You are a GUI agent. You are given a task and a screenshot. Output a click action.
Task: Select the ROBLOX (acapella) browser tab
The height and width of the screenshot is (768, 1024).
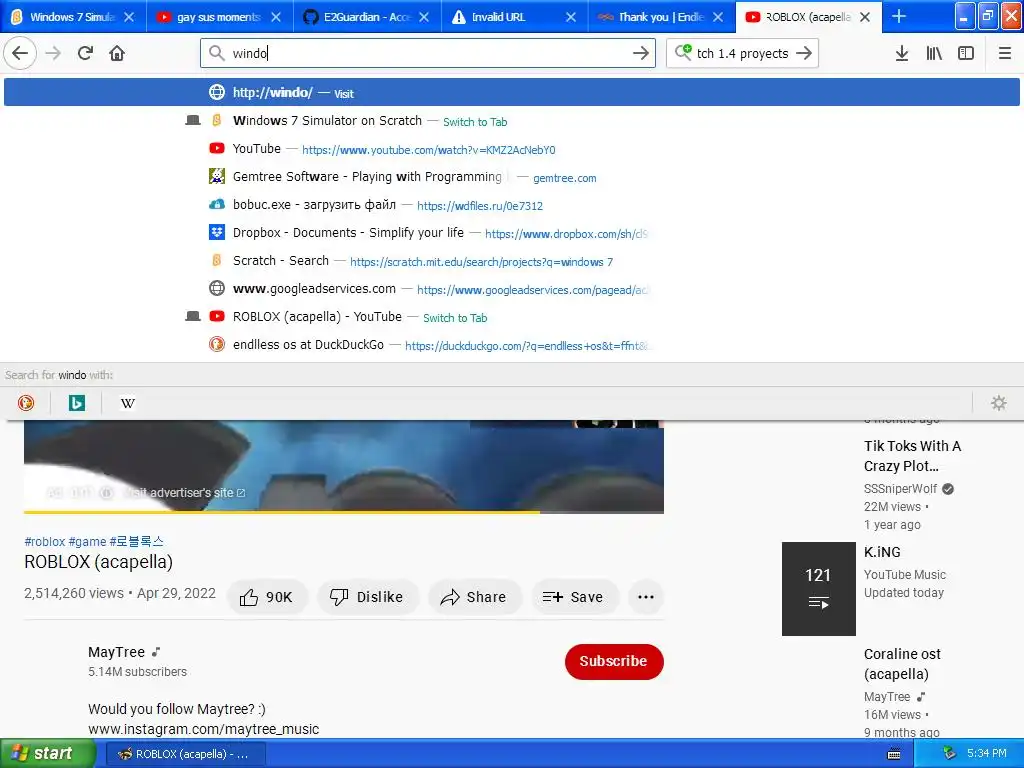(x=808, y=17)
